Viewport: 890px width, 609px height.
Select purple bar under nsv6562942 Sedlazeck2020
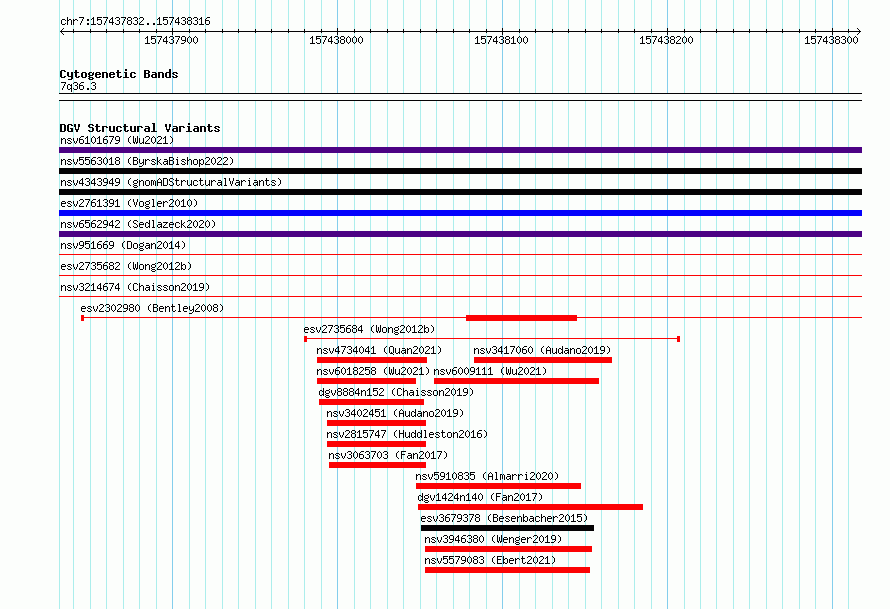[x=460, y=234]
